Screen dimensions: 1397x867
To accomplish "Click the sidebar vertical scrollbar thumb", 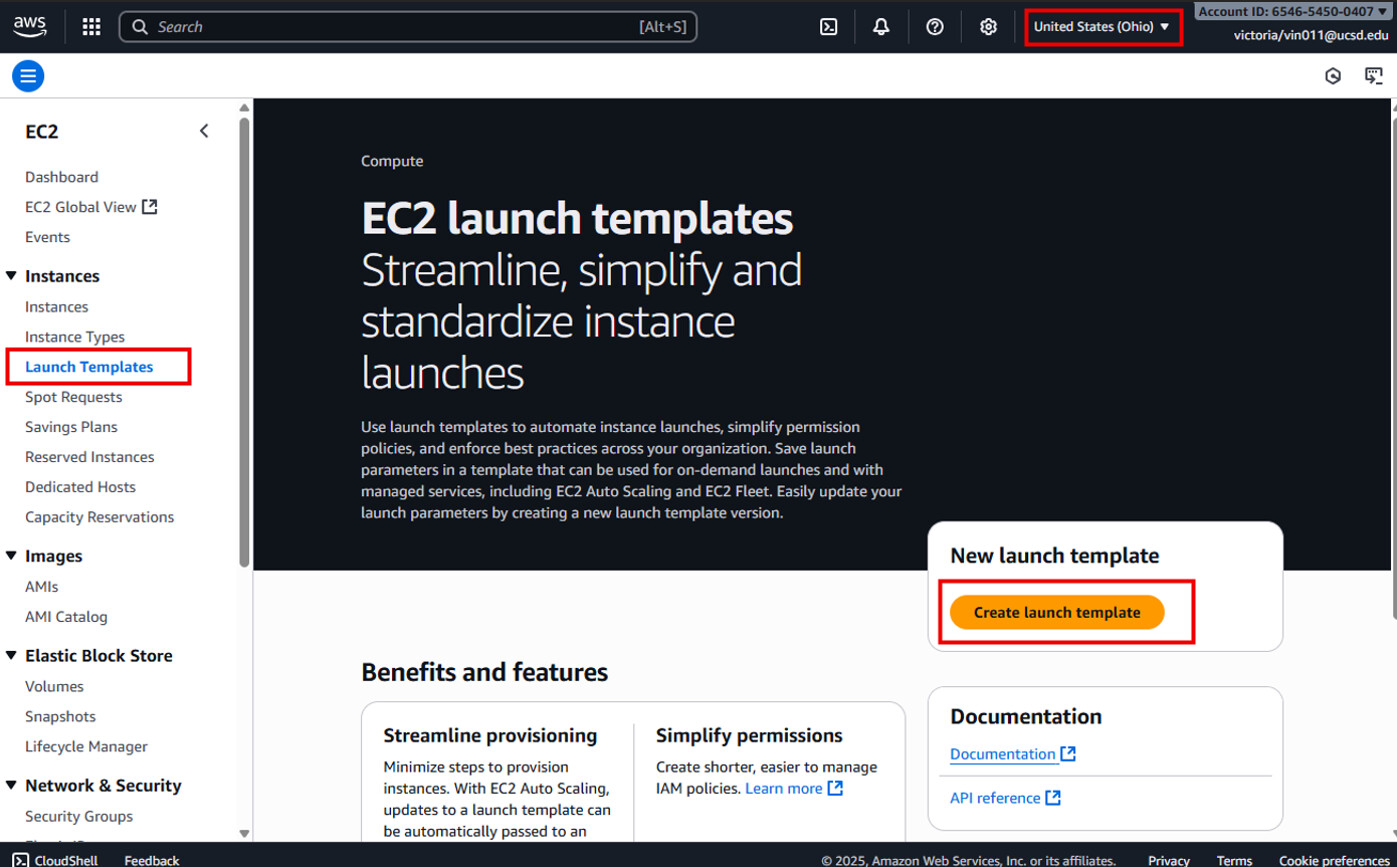I will (x=245, y=342).
